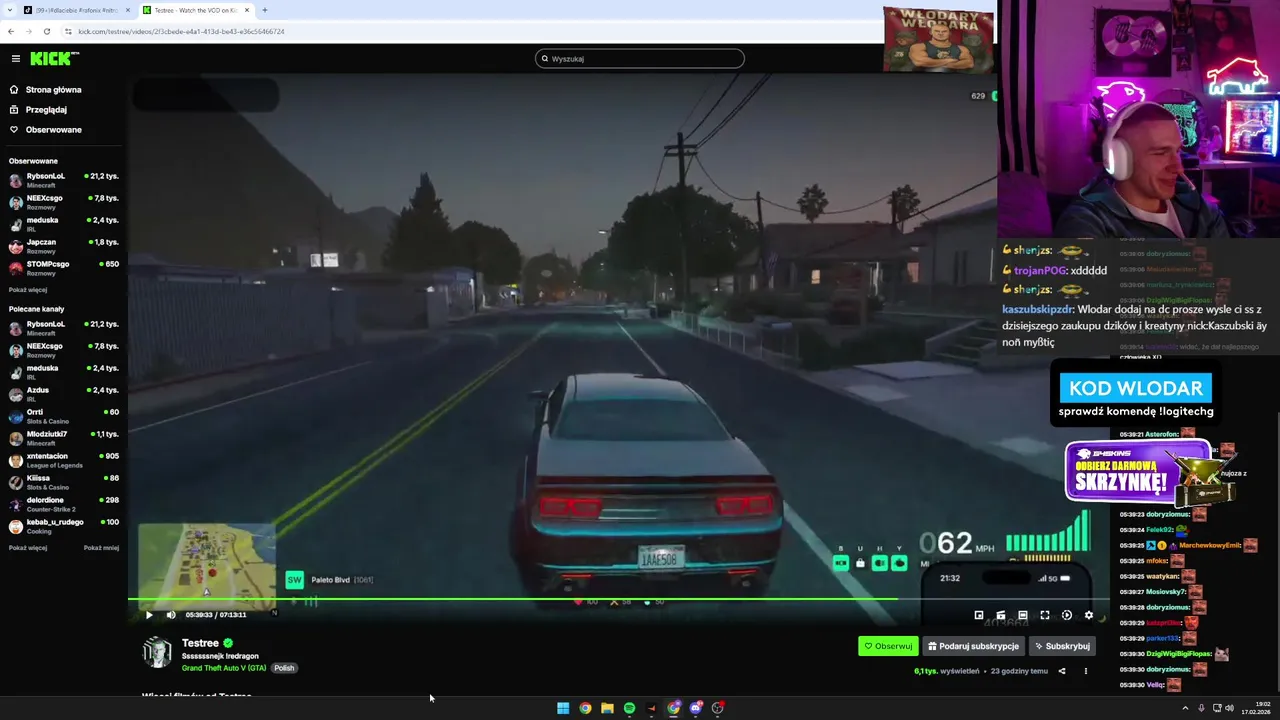This screenshot has height=720, width=1280.
Task: Open Grand Theft Auto V category link
Action: (x=224, y=668)
